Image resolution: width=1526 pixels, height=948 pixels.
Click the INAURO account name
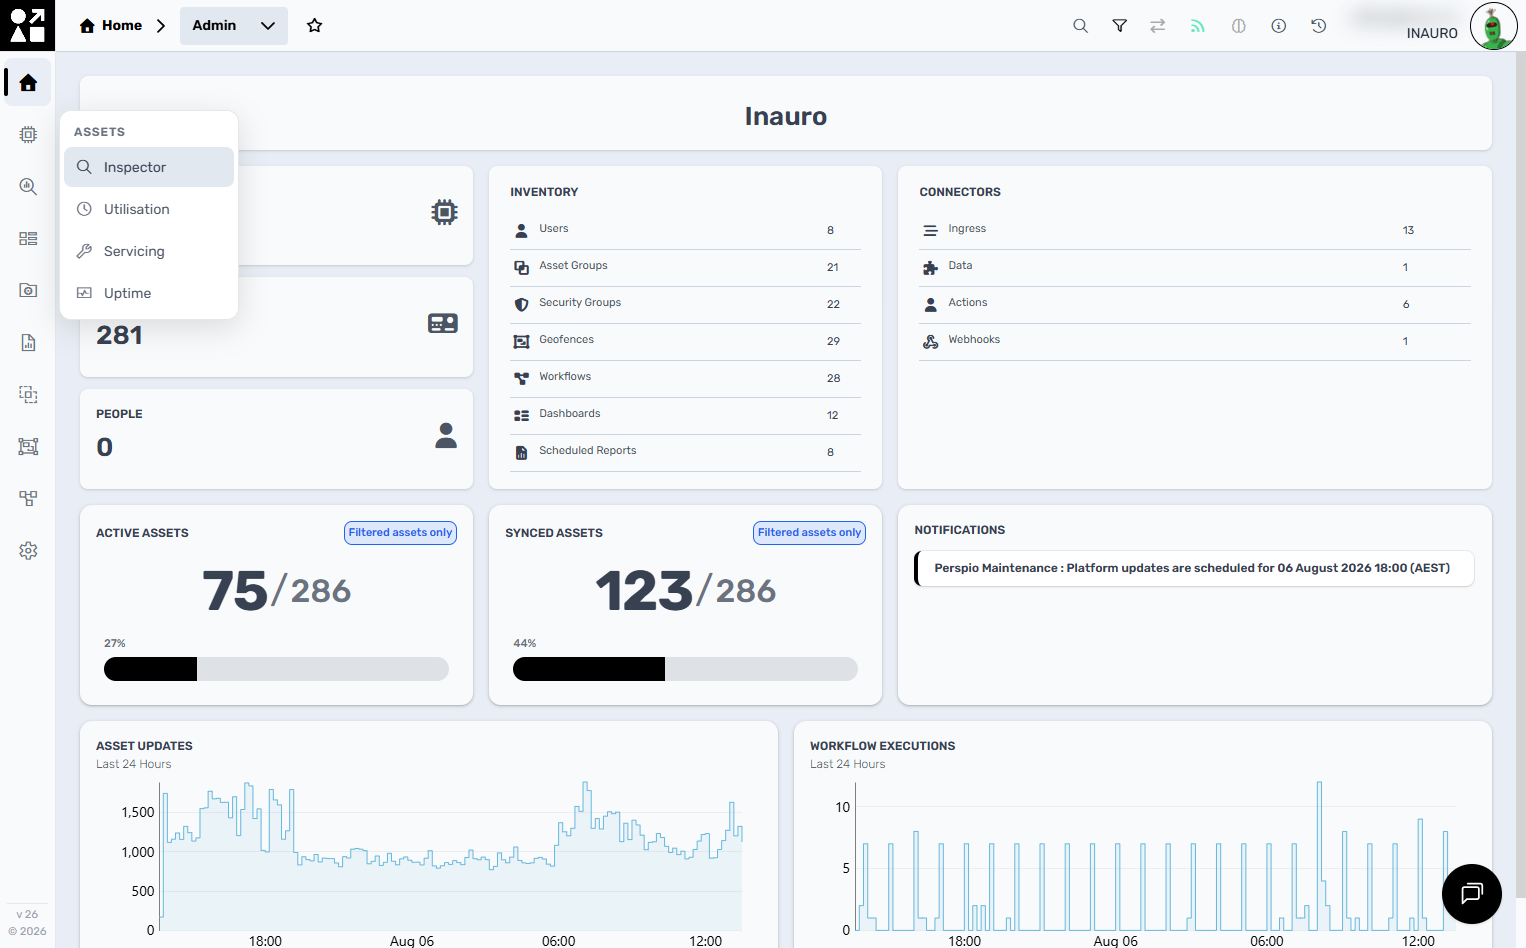point(1432,33)
